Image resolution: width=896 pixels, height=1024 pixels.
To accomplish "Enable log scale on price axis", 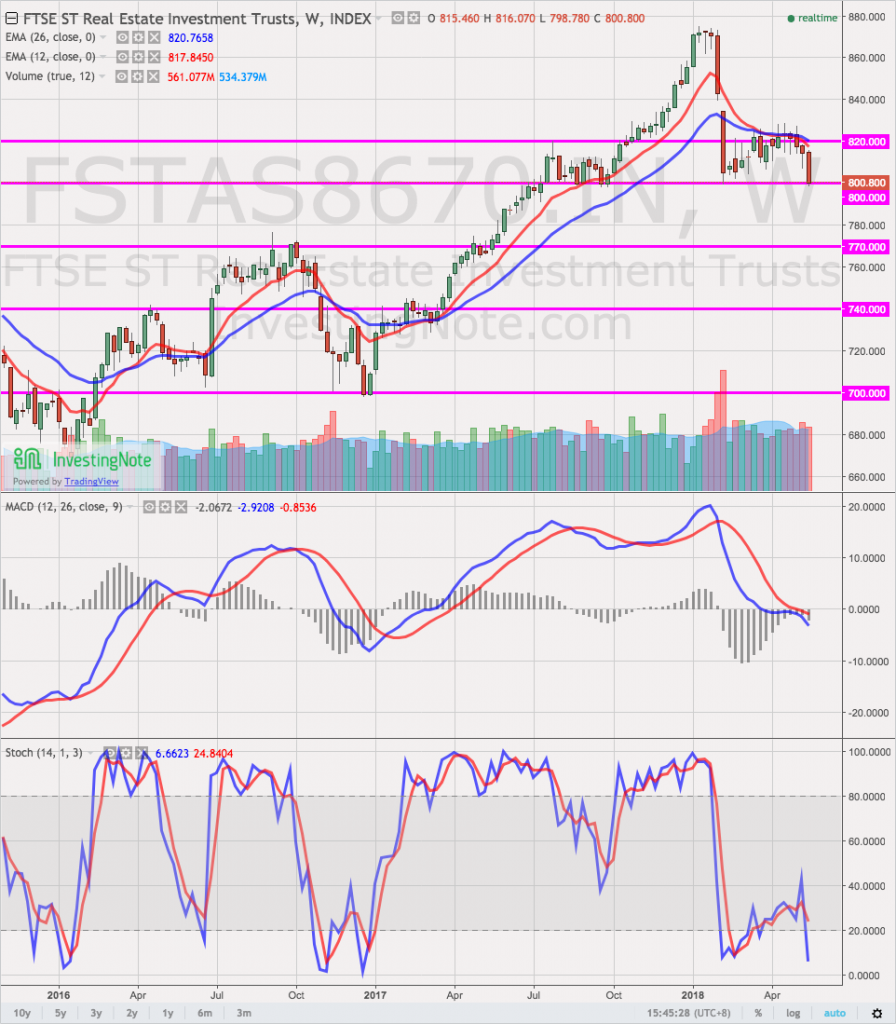I will tap(795, 1012).
